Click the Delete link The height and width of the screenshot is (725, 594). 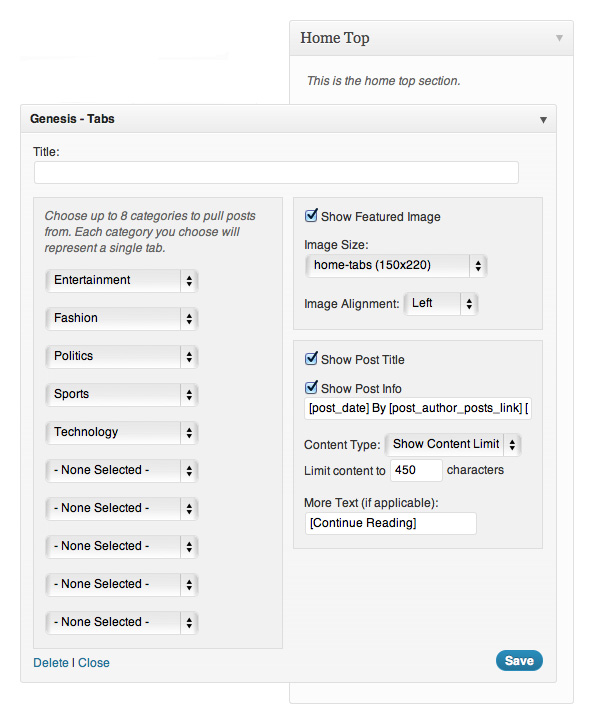click(51, 663)
